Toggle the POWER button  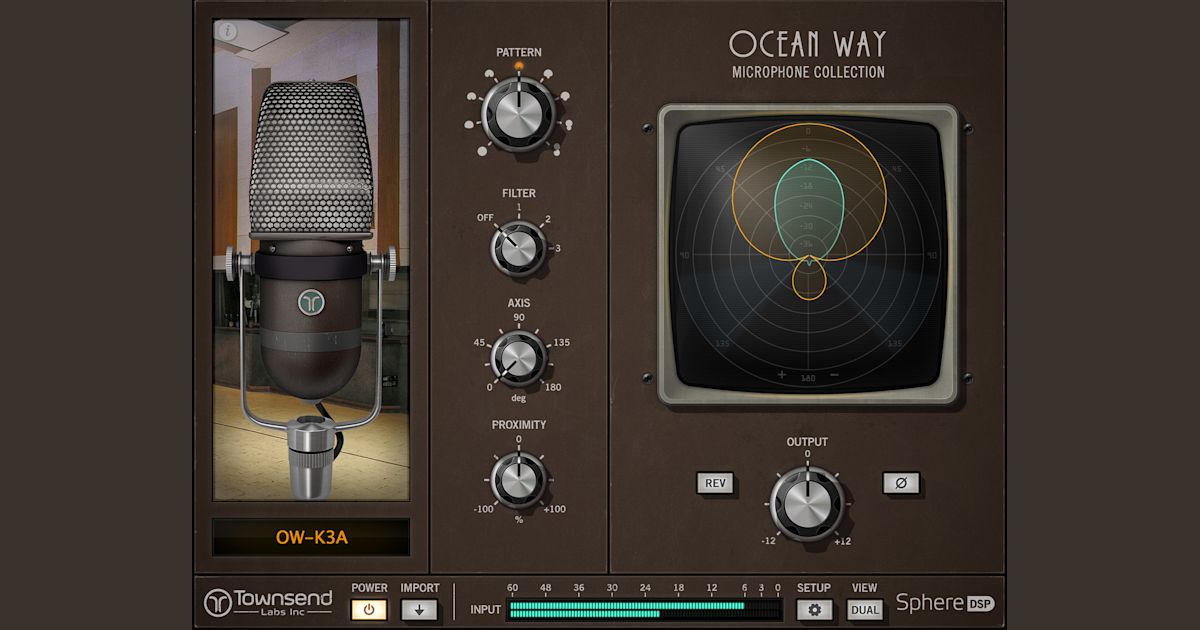tap(369, 609)
